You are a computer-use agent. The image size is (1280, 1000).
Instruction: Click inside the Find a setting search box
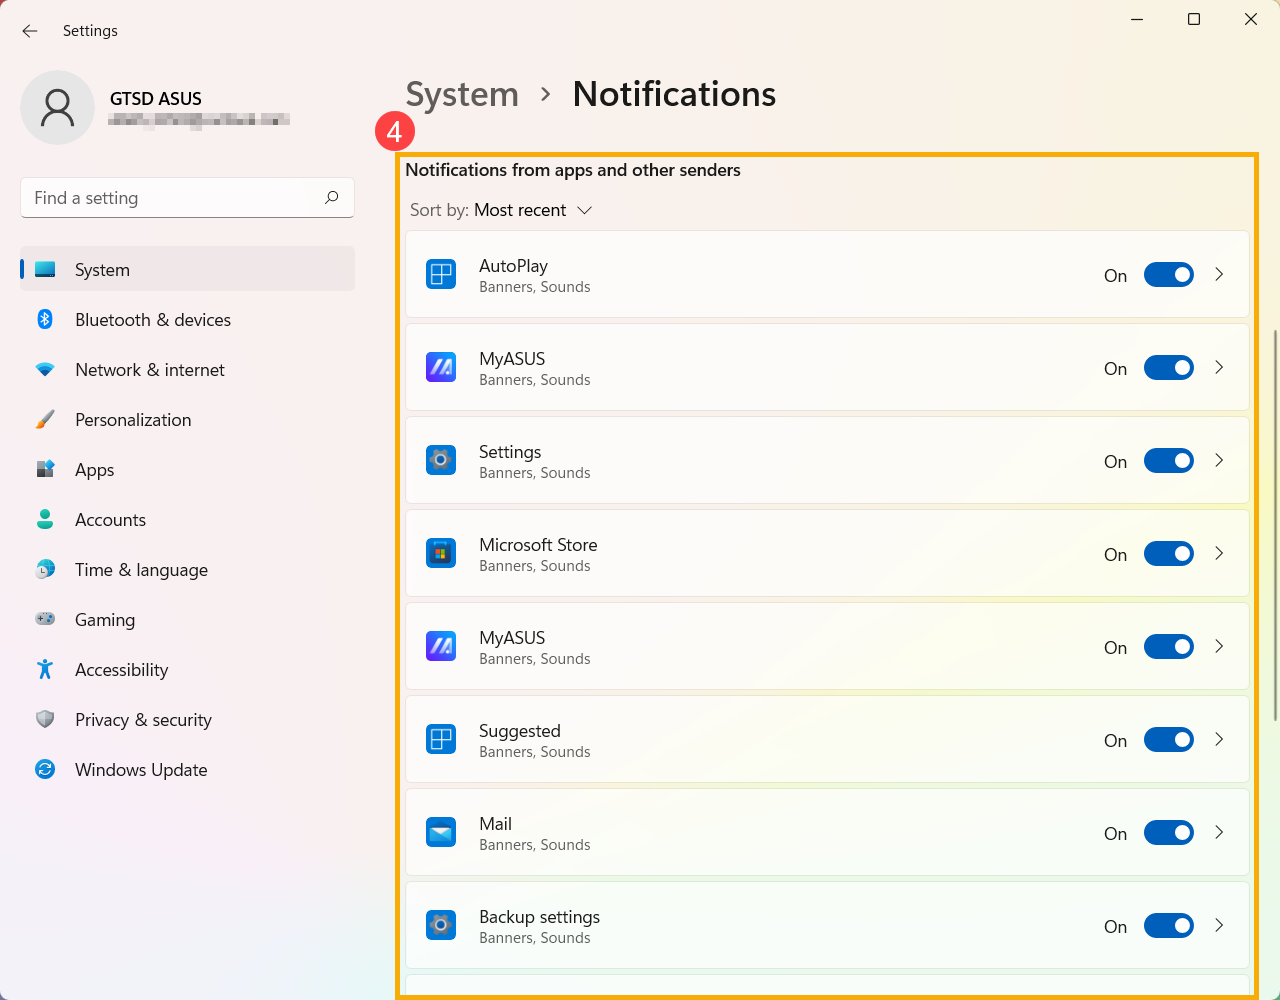[x=170, y=197]
